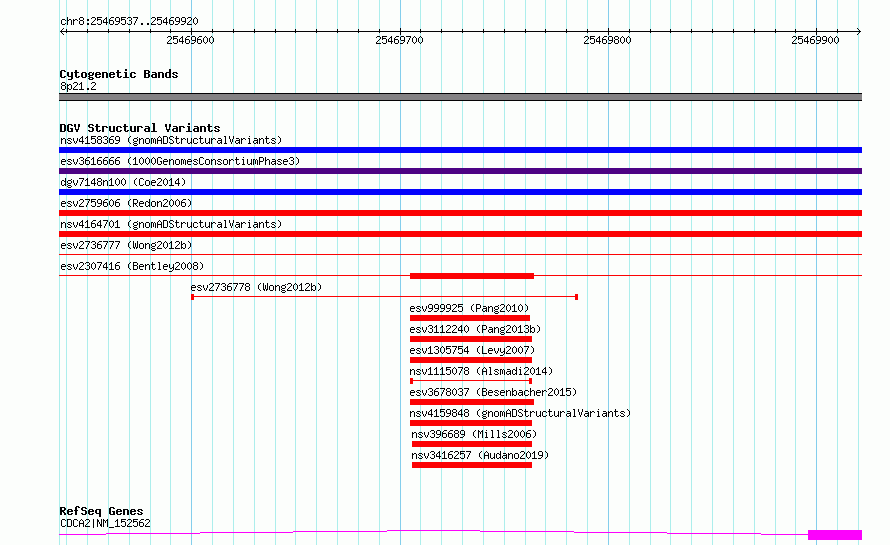
Task: Click the DGV Structural Variants track title
Action: click(140, 128)
